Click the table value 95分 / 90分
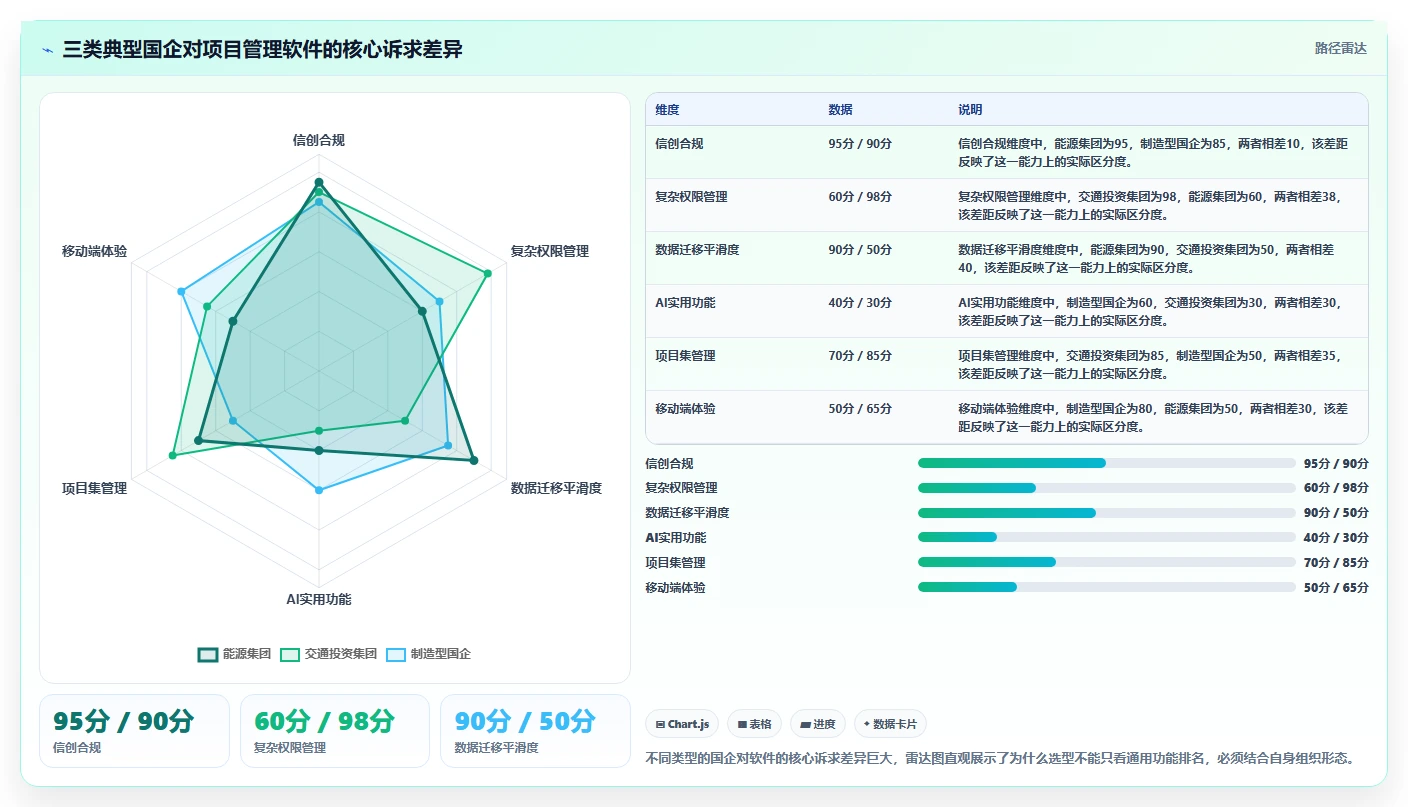The width and height of the screenshot is (1408, 807). [860, 144]
